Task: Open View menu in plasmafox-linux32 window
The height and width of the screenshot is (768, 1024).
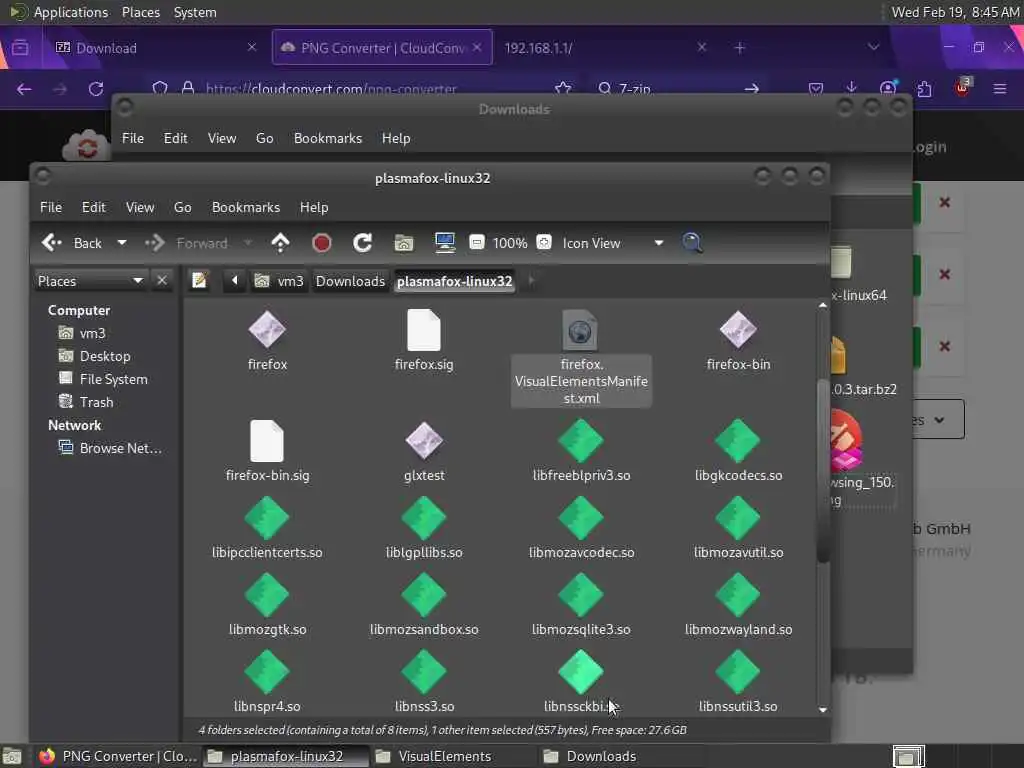Action: pos(140,208)
